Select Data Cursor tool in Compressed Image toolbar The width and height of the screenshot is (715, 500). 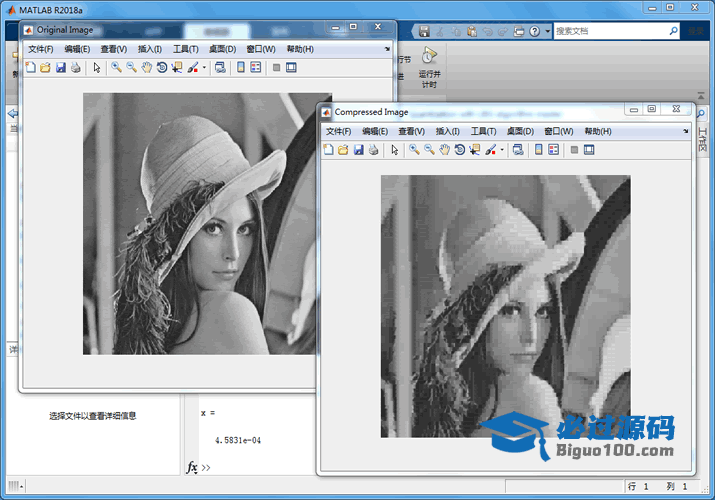click(x=475, y=149)
